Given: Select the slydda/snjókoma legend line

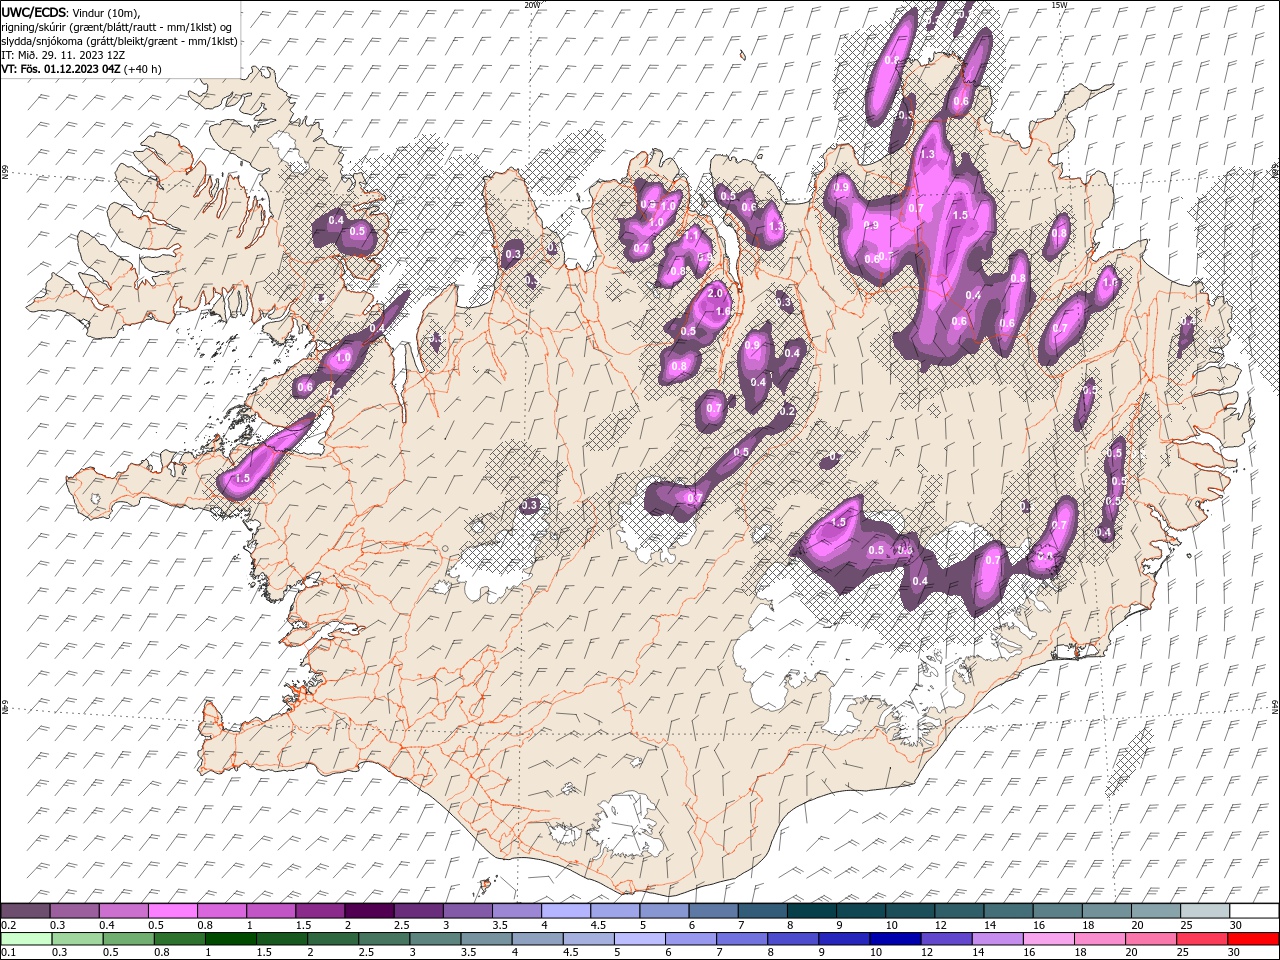Looking at the screenshot, I should coord(117,40).
